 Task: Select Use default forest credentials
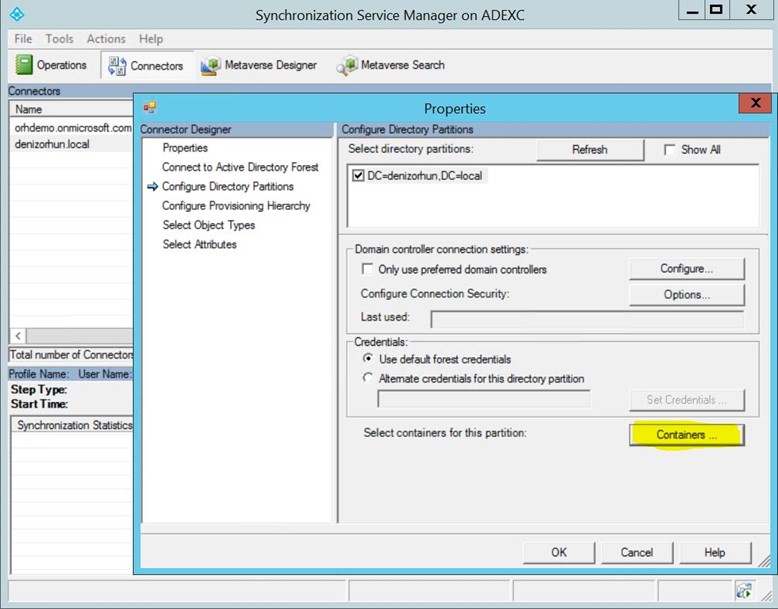tap(368, 358)
